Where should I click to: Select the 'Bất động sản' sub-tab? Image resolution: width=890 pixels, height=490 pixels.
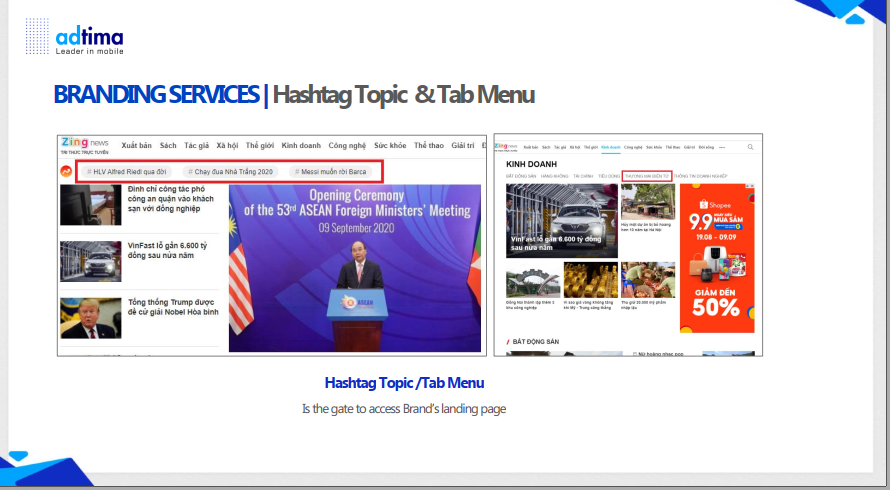pyautogui.click(x=520, y=176)
